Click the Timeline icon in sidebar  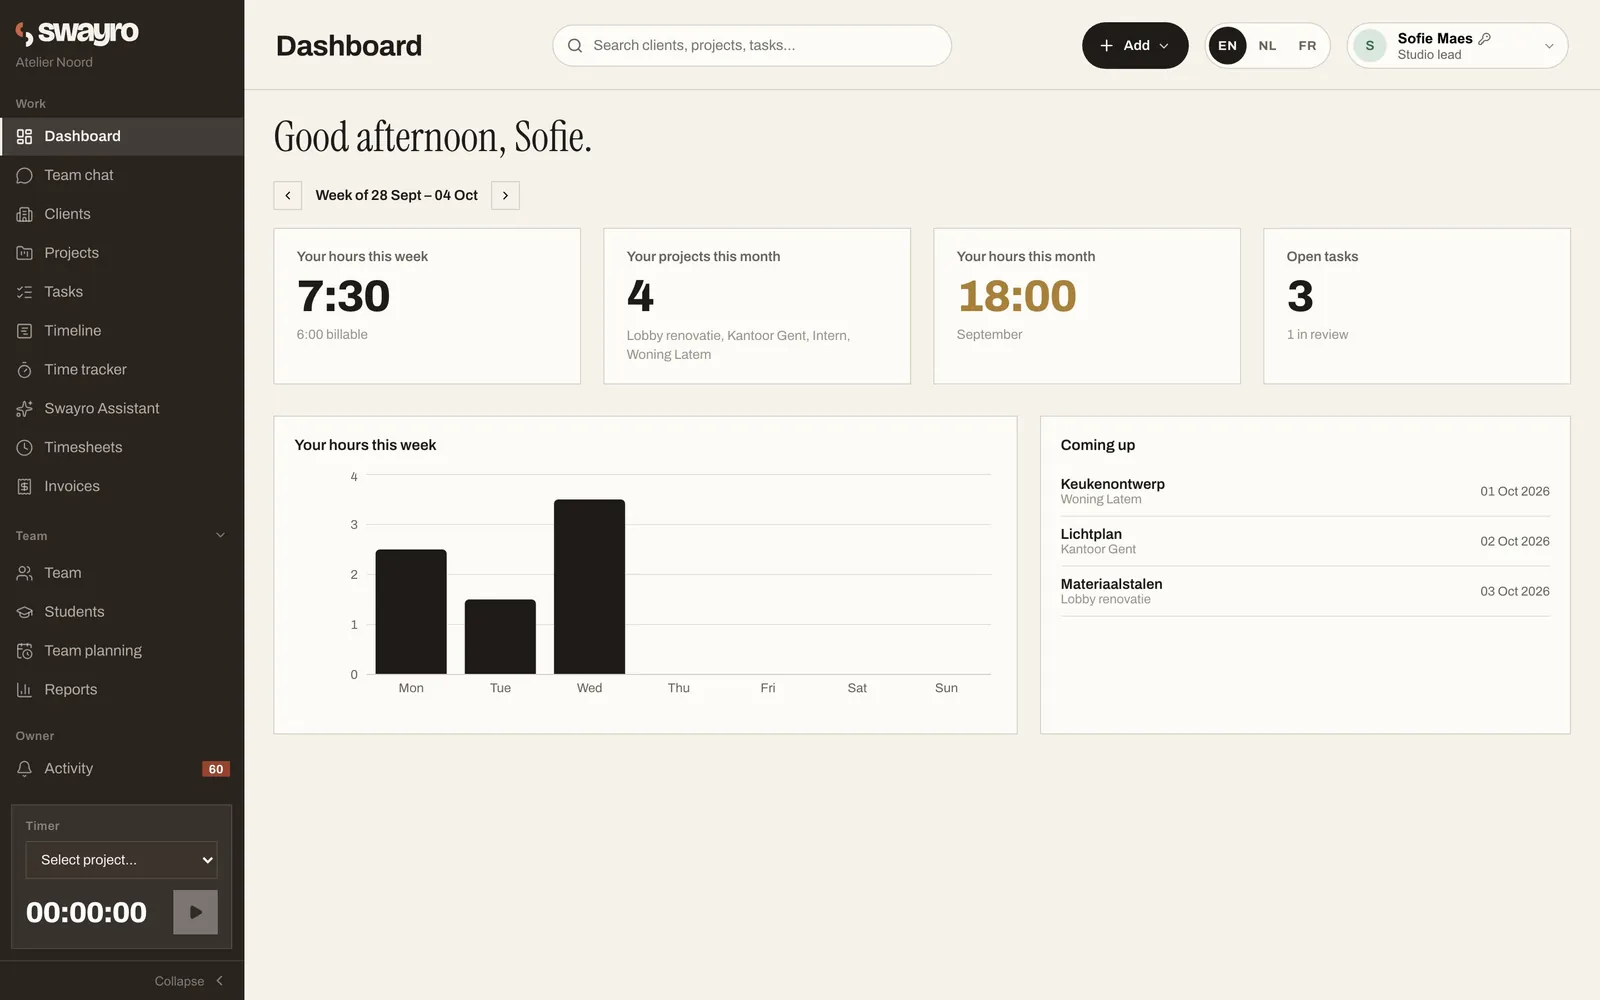pyautogui.click(x=24, y=331)
